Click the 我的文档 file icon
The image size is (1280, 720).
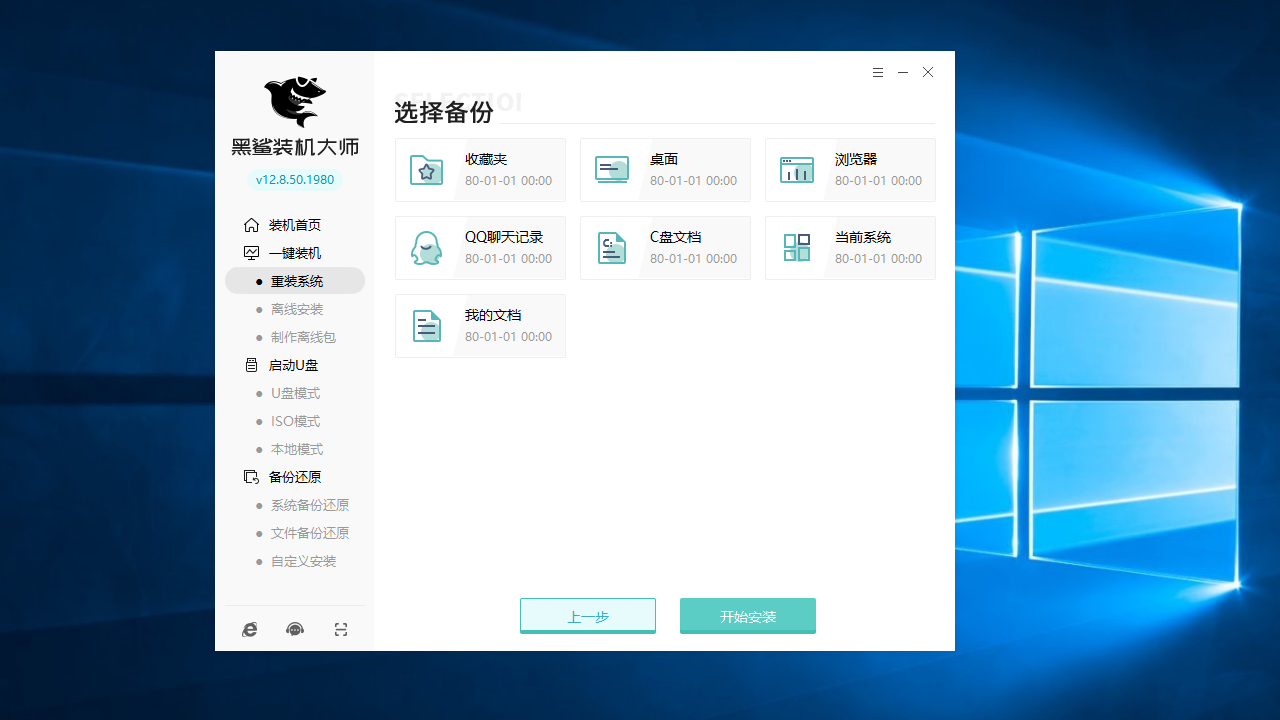click(427, 326)
